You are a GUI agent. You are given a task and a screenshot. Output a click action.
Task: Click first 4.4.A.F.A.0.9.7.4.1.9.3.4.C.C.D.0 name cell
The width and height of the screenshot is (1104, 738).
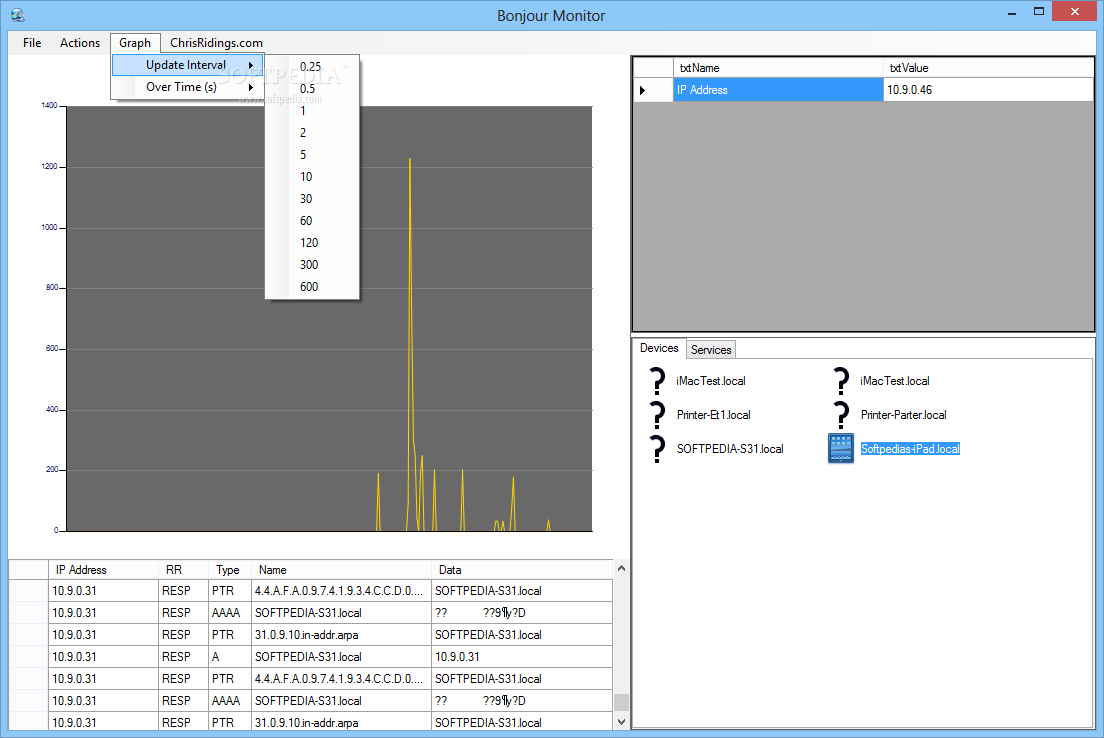[x=341, y=591]
